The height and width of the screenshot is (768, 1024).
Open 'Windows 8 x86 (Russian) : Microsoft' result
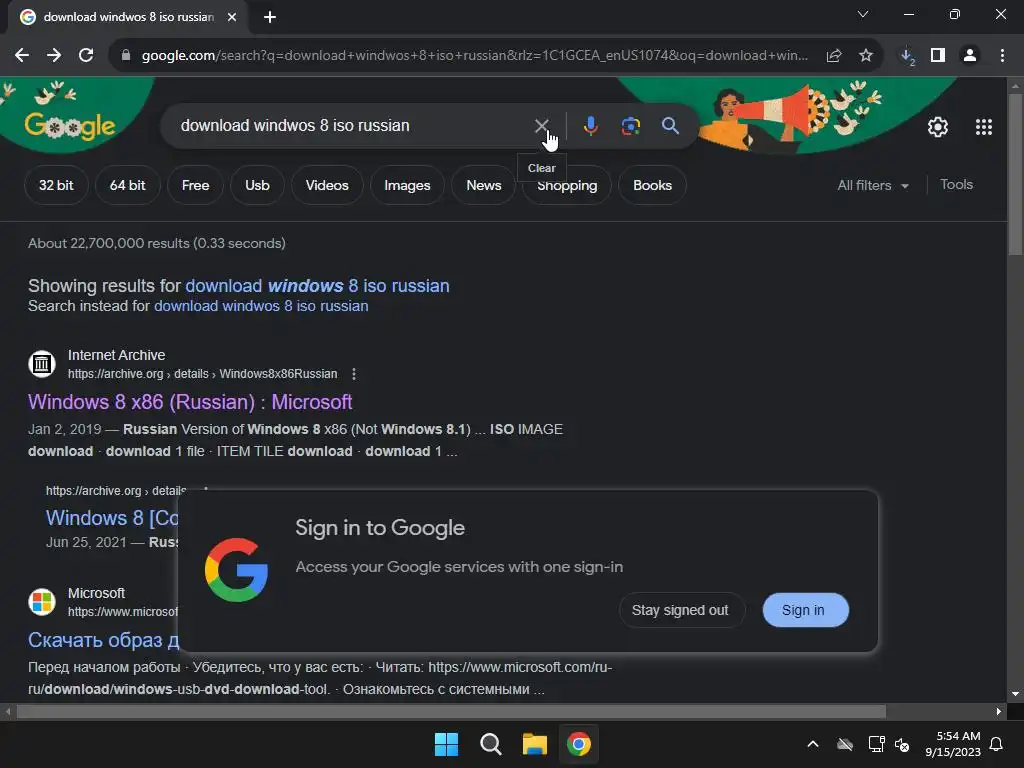tap(190, 402)
